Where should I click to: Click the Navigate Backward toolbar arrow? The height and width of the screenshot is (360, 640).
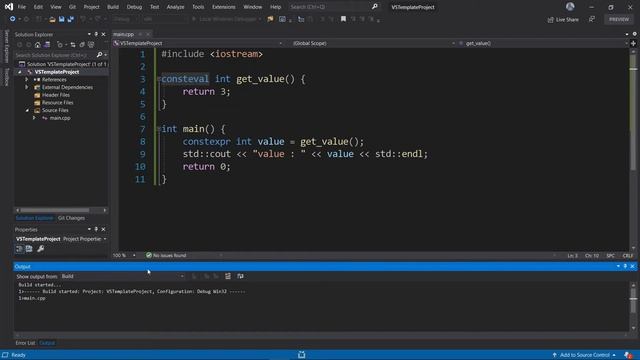click(13, 19)
